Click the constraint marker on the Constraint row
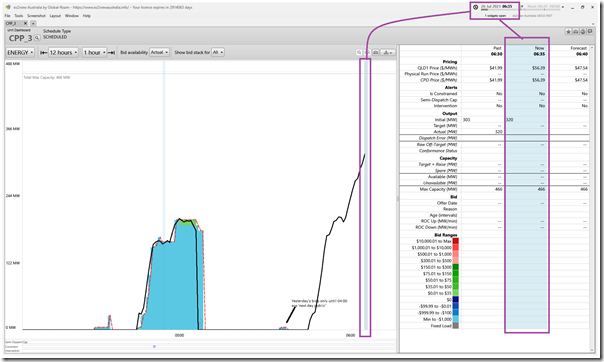The image size is (604, 362). [154, 347]
